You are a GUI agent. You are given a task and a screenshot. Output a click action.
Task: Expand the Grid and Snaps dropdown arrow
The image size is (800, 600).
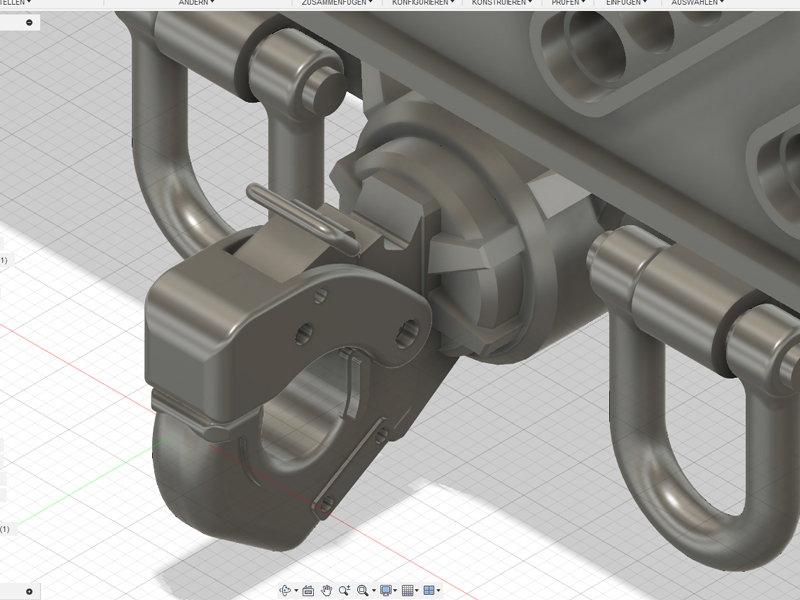(418, 592)
